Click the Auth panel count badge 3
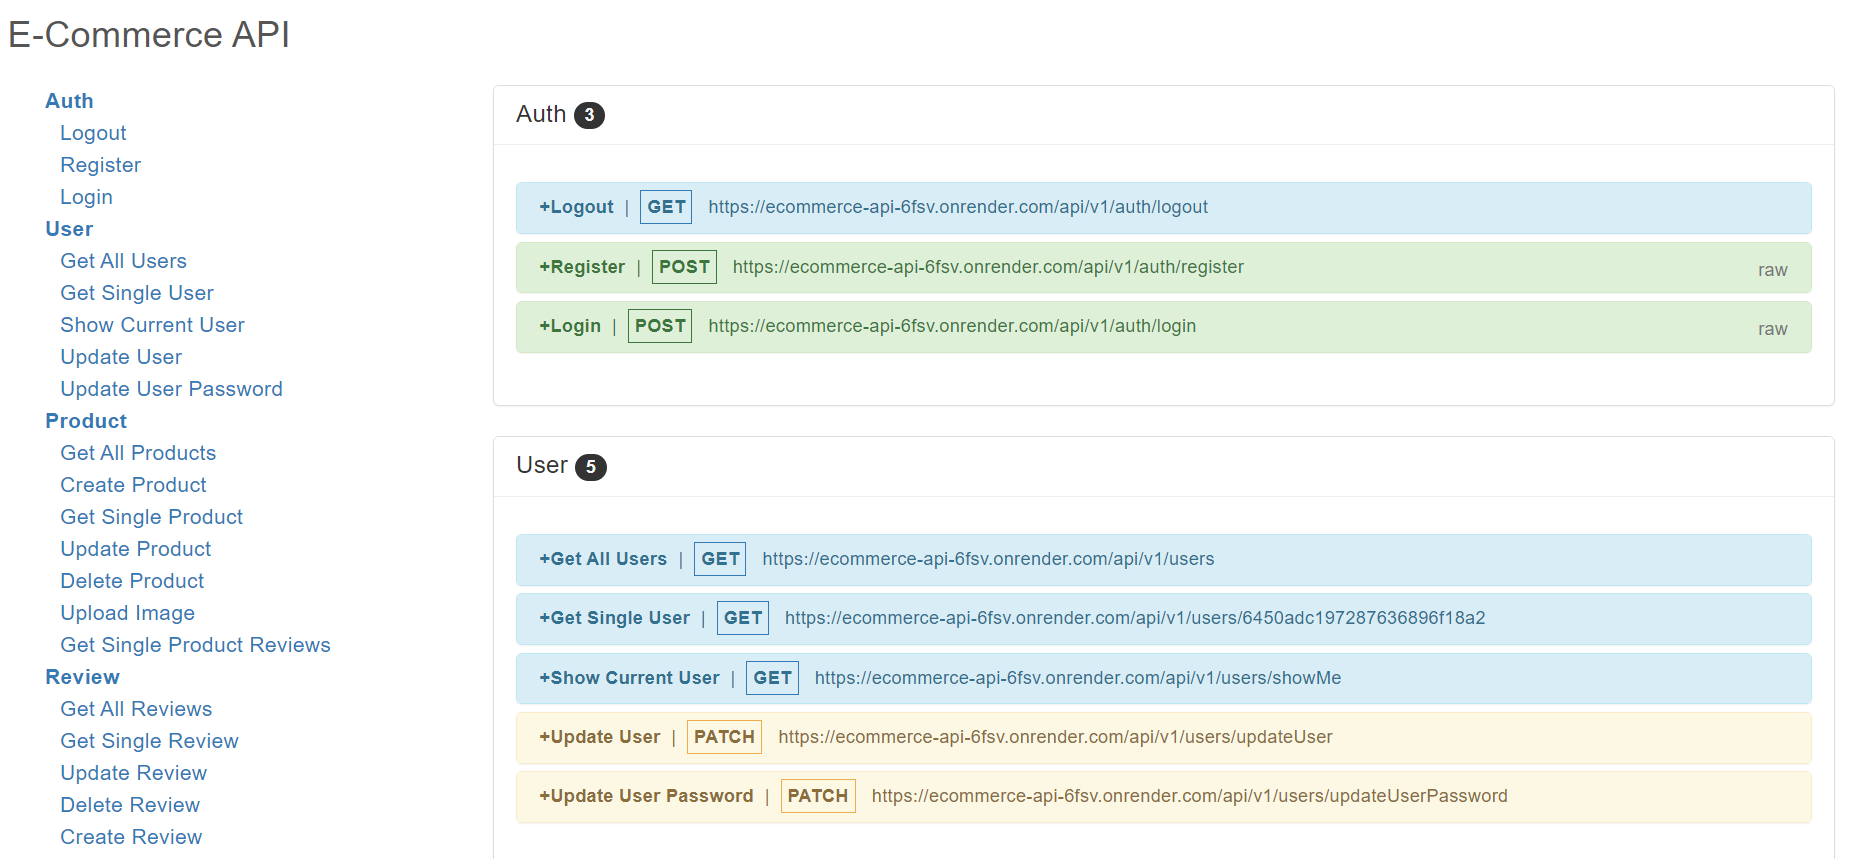 click(589, 115)
